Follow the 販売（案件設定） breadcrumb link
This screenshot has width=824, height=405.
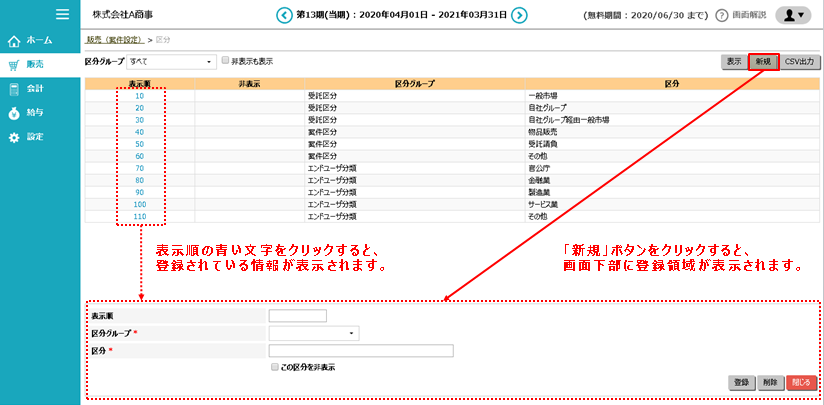115,40
